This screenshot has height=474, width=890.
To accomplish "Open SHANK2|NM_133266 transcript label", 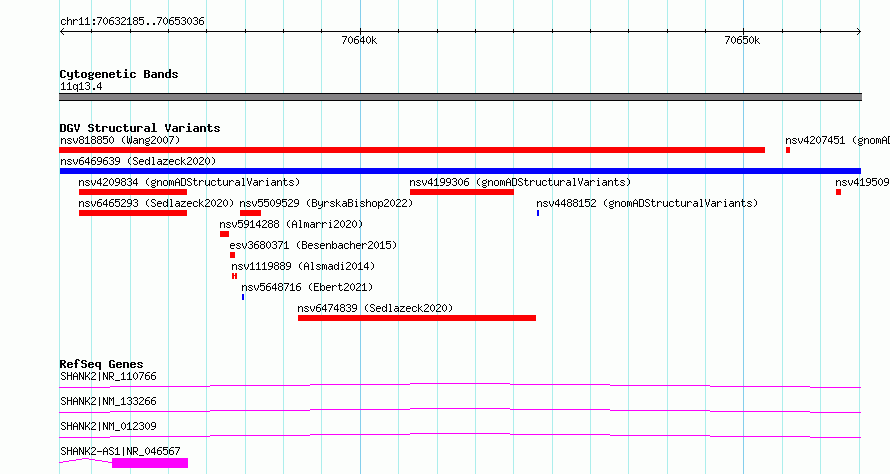I will [x=108, y=401].
